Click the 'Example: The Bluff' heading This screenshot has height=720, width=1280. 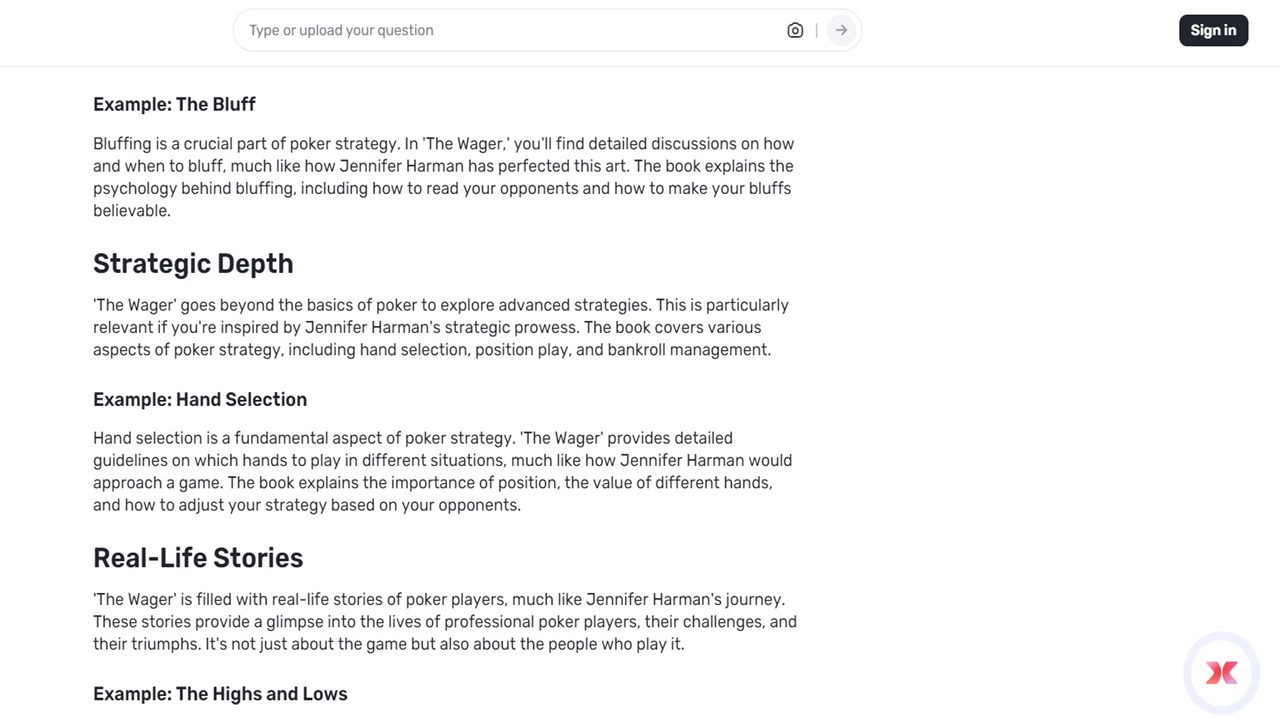pyautogui.click(x=174, y=104)
